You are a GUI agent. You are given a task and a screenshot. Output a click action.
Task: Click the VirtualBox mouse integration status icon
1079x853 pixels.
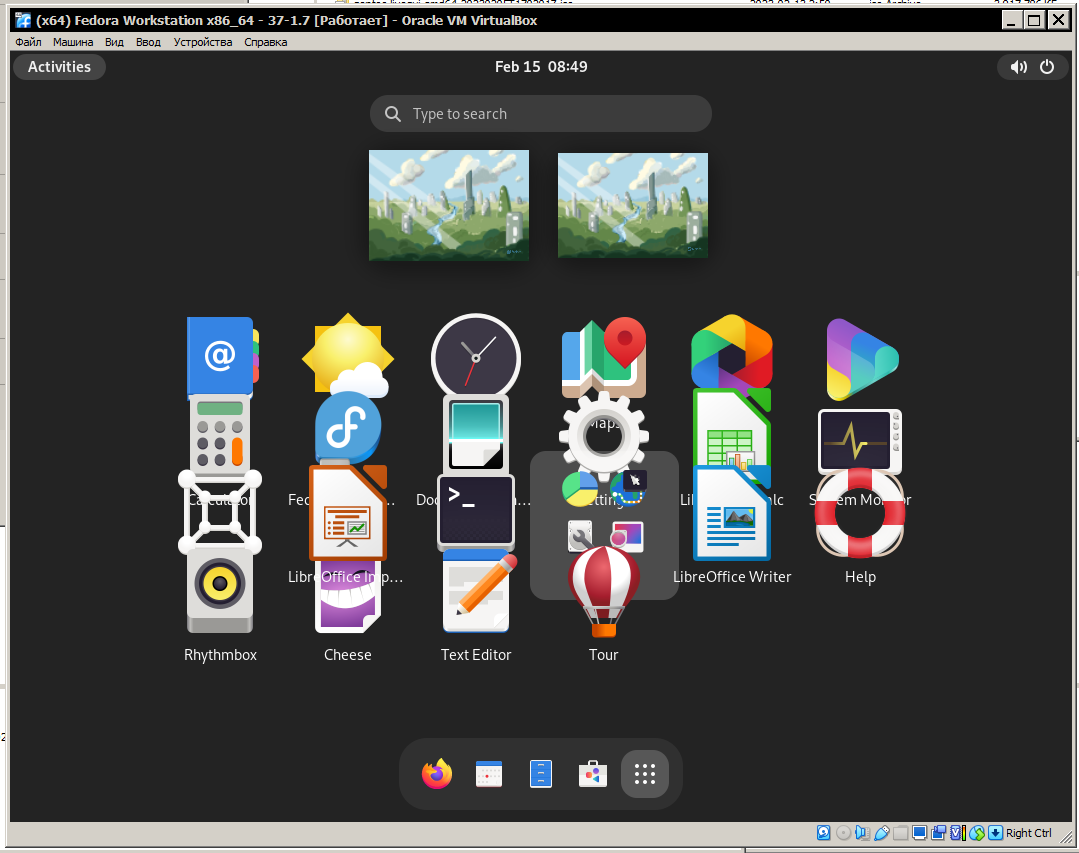(976, 833)
